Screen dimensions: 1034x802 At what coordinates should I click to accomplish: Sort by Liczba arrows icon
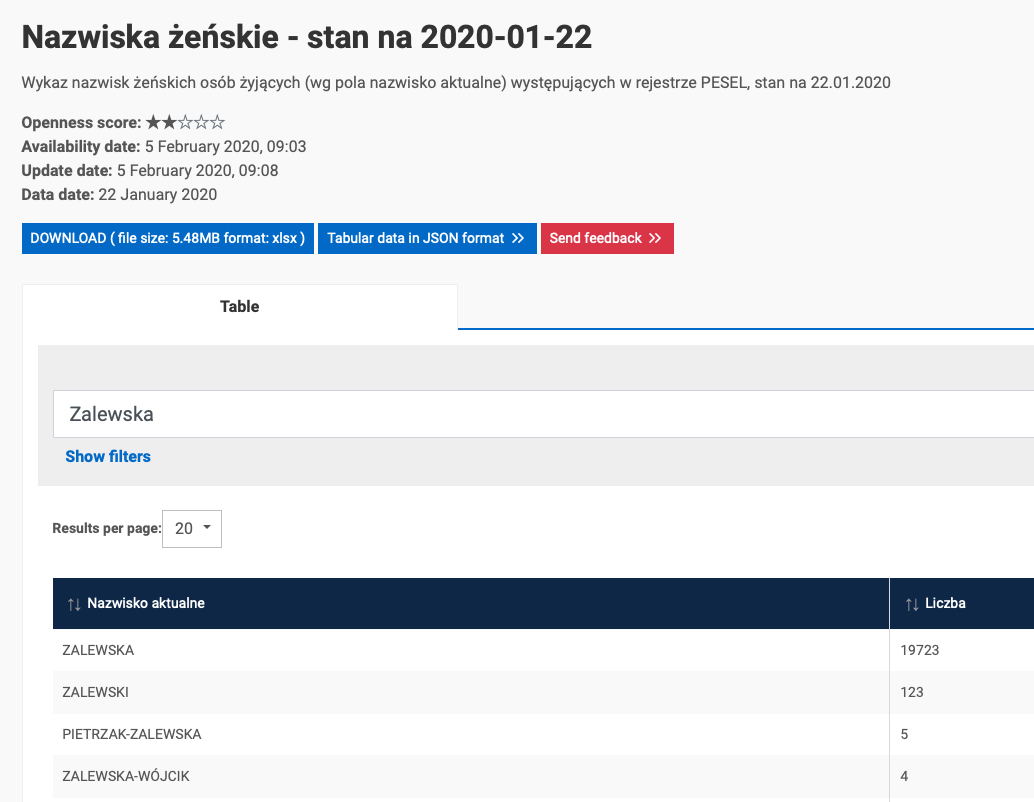pos(912,604)
